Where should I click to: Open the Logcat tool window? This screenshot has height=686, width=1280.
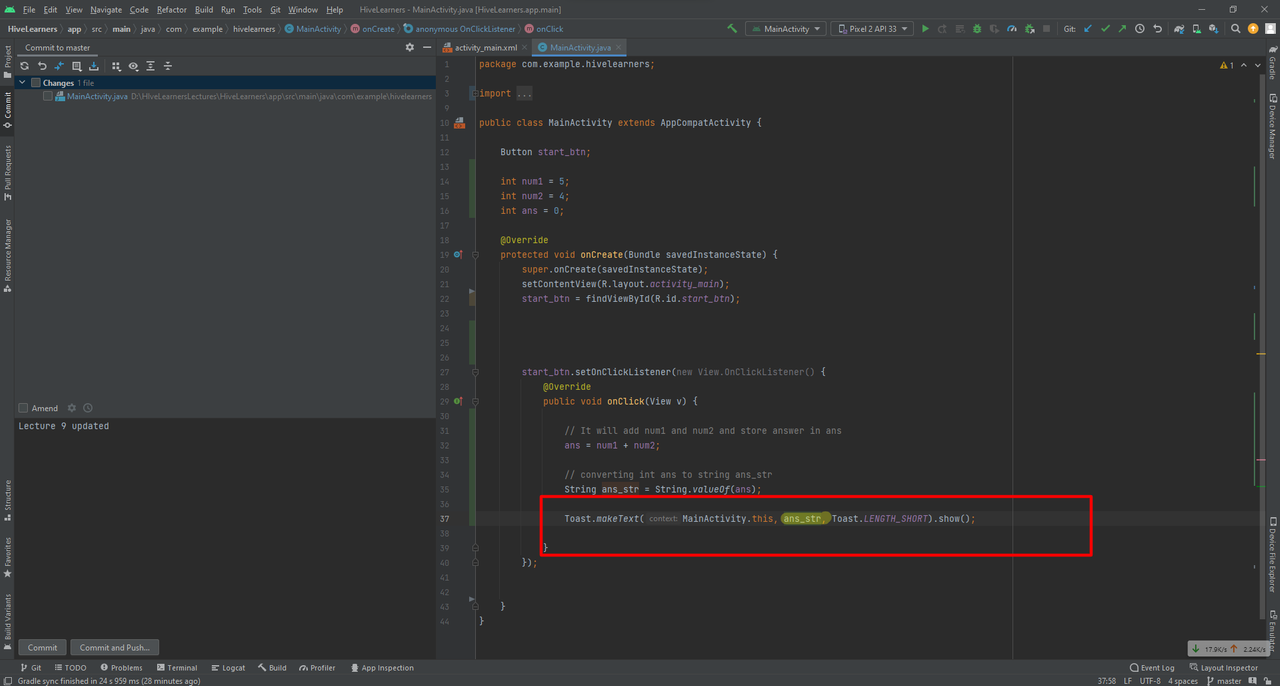(228, 667)
